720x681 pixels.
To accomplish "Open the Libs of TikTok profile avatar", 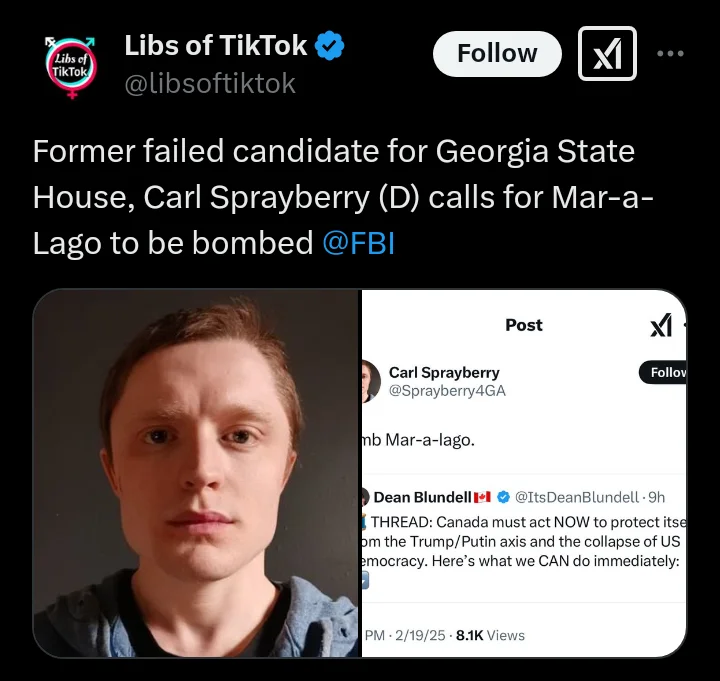I will (x=72, y=65).
